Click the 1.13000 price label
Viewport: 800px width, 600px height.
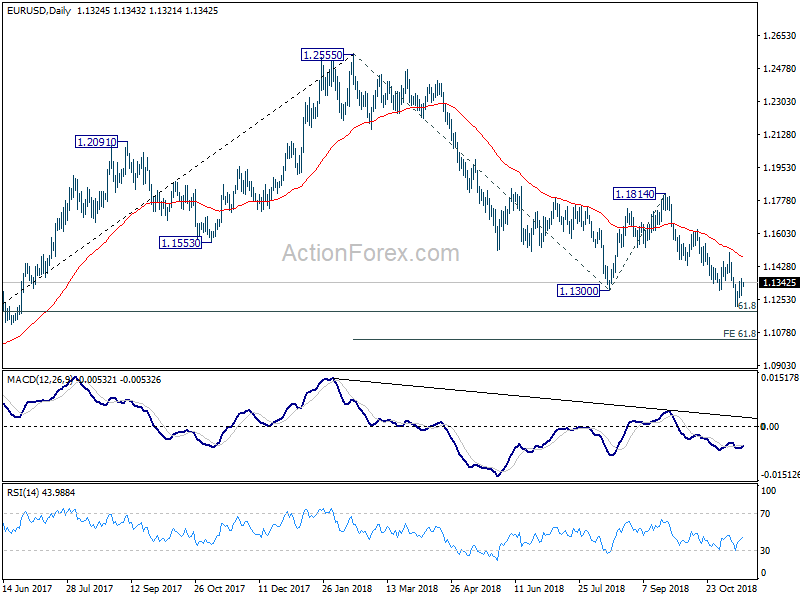[x=579, y=291]
